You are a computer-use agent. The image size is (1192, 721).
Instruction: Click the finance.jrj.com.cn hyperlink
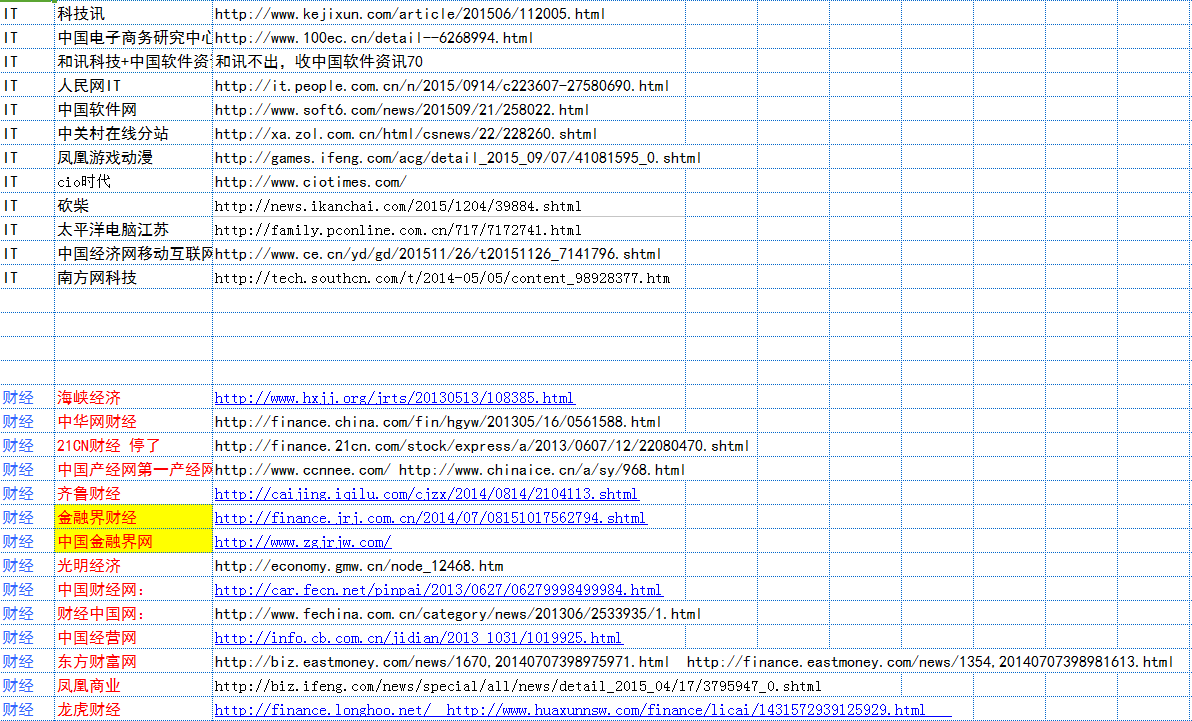click(430, 518)
